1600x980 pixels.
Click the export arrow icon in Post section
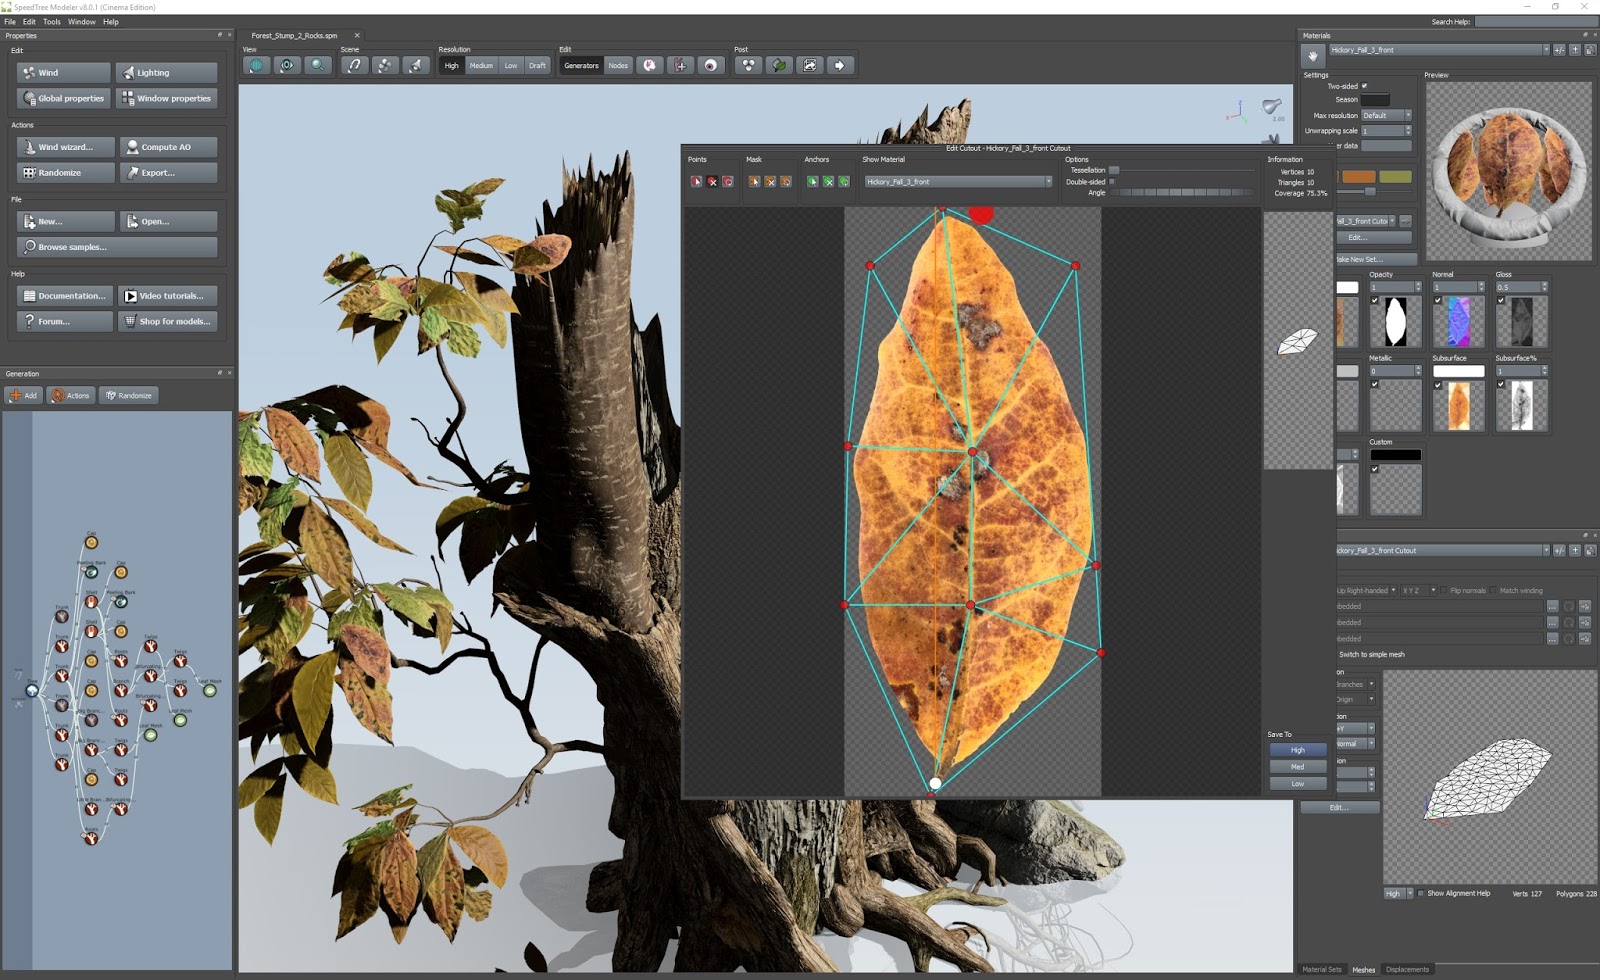tap(840, 65)
